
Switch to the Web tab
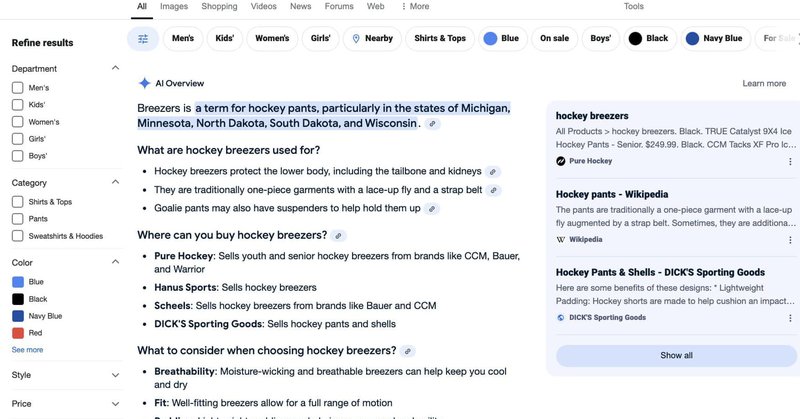(x=376, y=6)
